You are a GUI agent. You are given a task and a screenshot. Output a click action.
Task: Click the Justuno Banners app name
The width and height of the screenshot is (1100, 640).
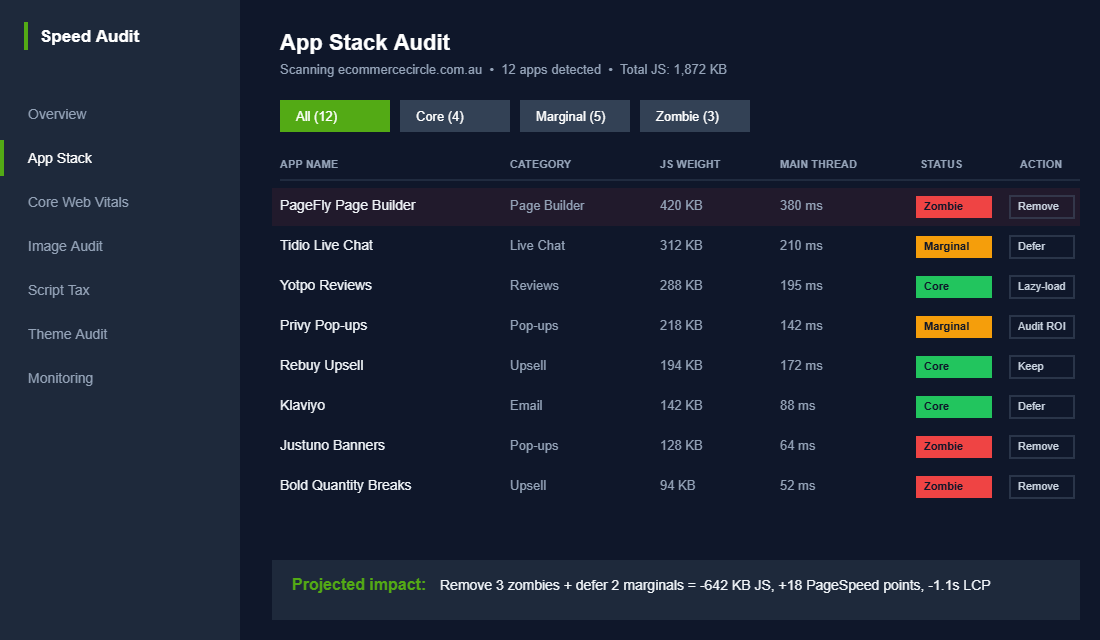[x=332, y=446]
